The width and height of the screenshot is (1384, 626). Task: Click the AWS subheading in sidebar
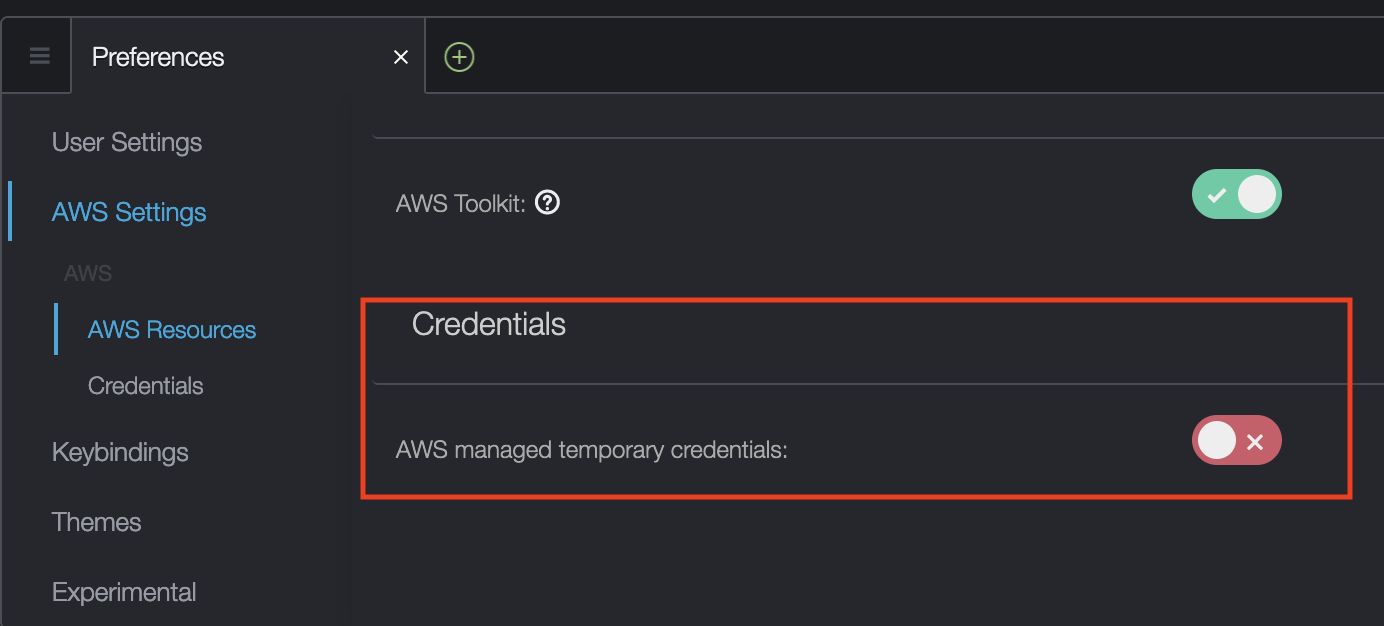click(88, 273)
